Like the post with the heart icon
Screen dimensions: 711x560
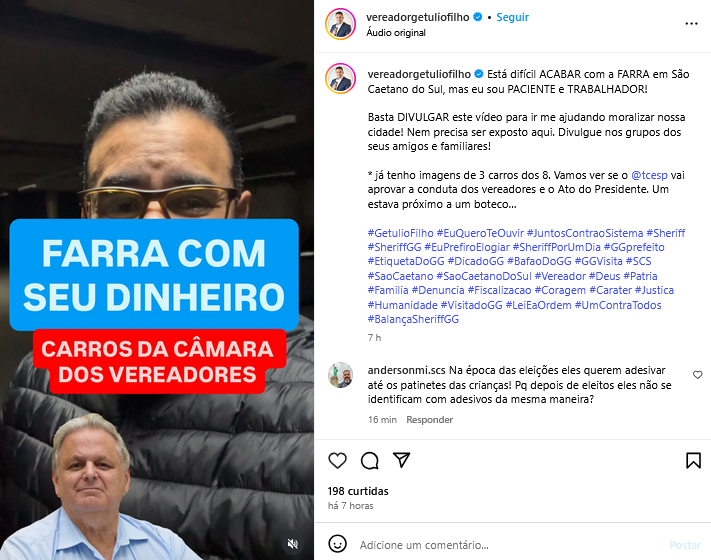(337, 460)
